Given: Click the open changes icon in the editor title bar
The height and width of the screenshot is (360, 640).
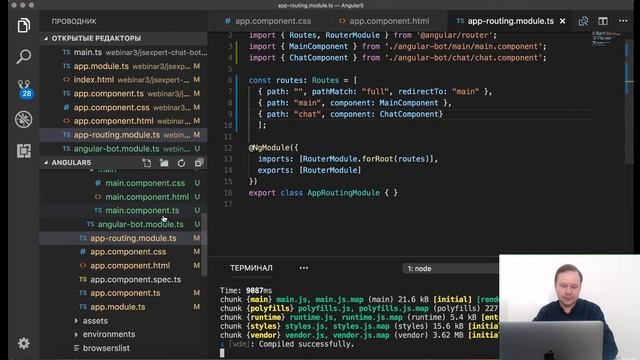Looking at the screenshot, I should point(583,21).
